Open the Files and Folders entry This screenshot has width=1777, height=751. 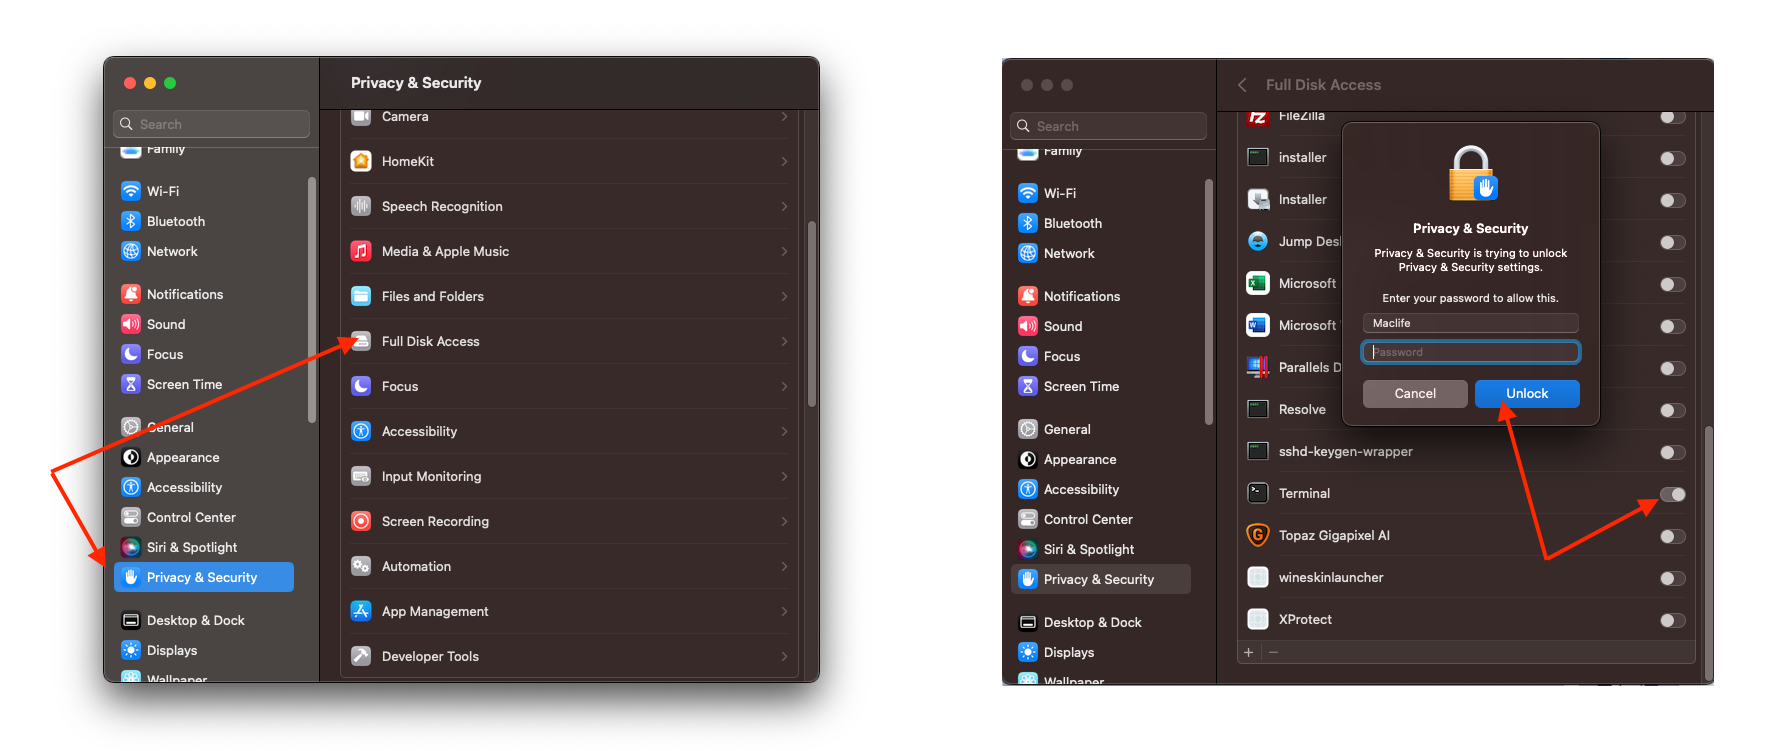[x=432, y=296]
